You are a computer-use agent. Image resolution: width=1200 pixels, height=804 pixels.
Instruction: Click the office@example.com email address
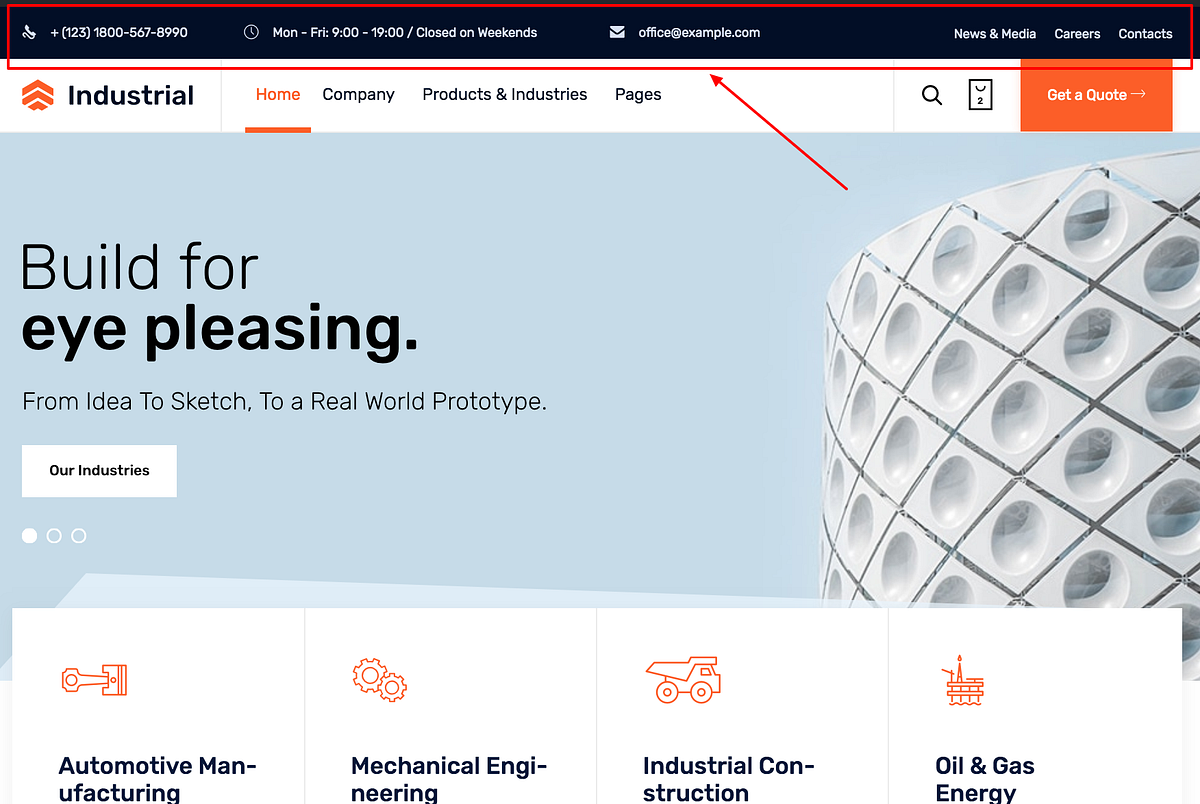(699, 32)
